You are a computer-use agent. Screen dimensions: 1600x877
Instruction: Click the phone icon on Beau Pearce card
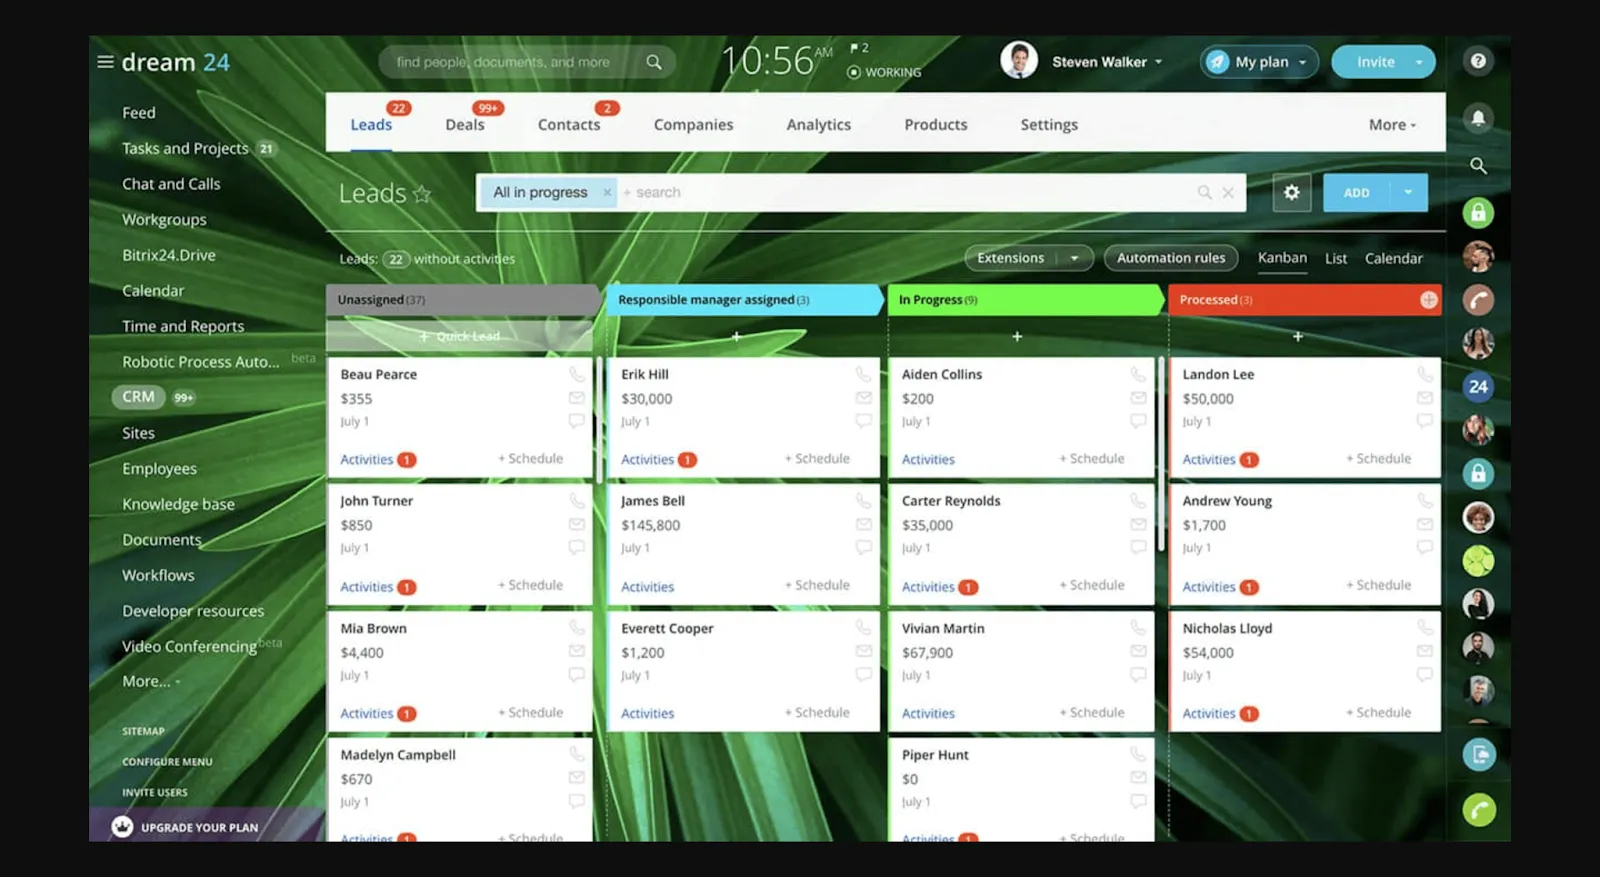pos(577,374)
